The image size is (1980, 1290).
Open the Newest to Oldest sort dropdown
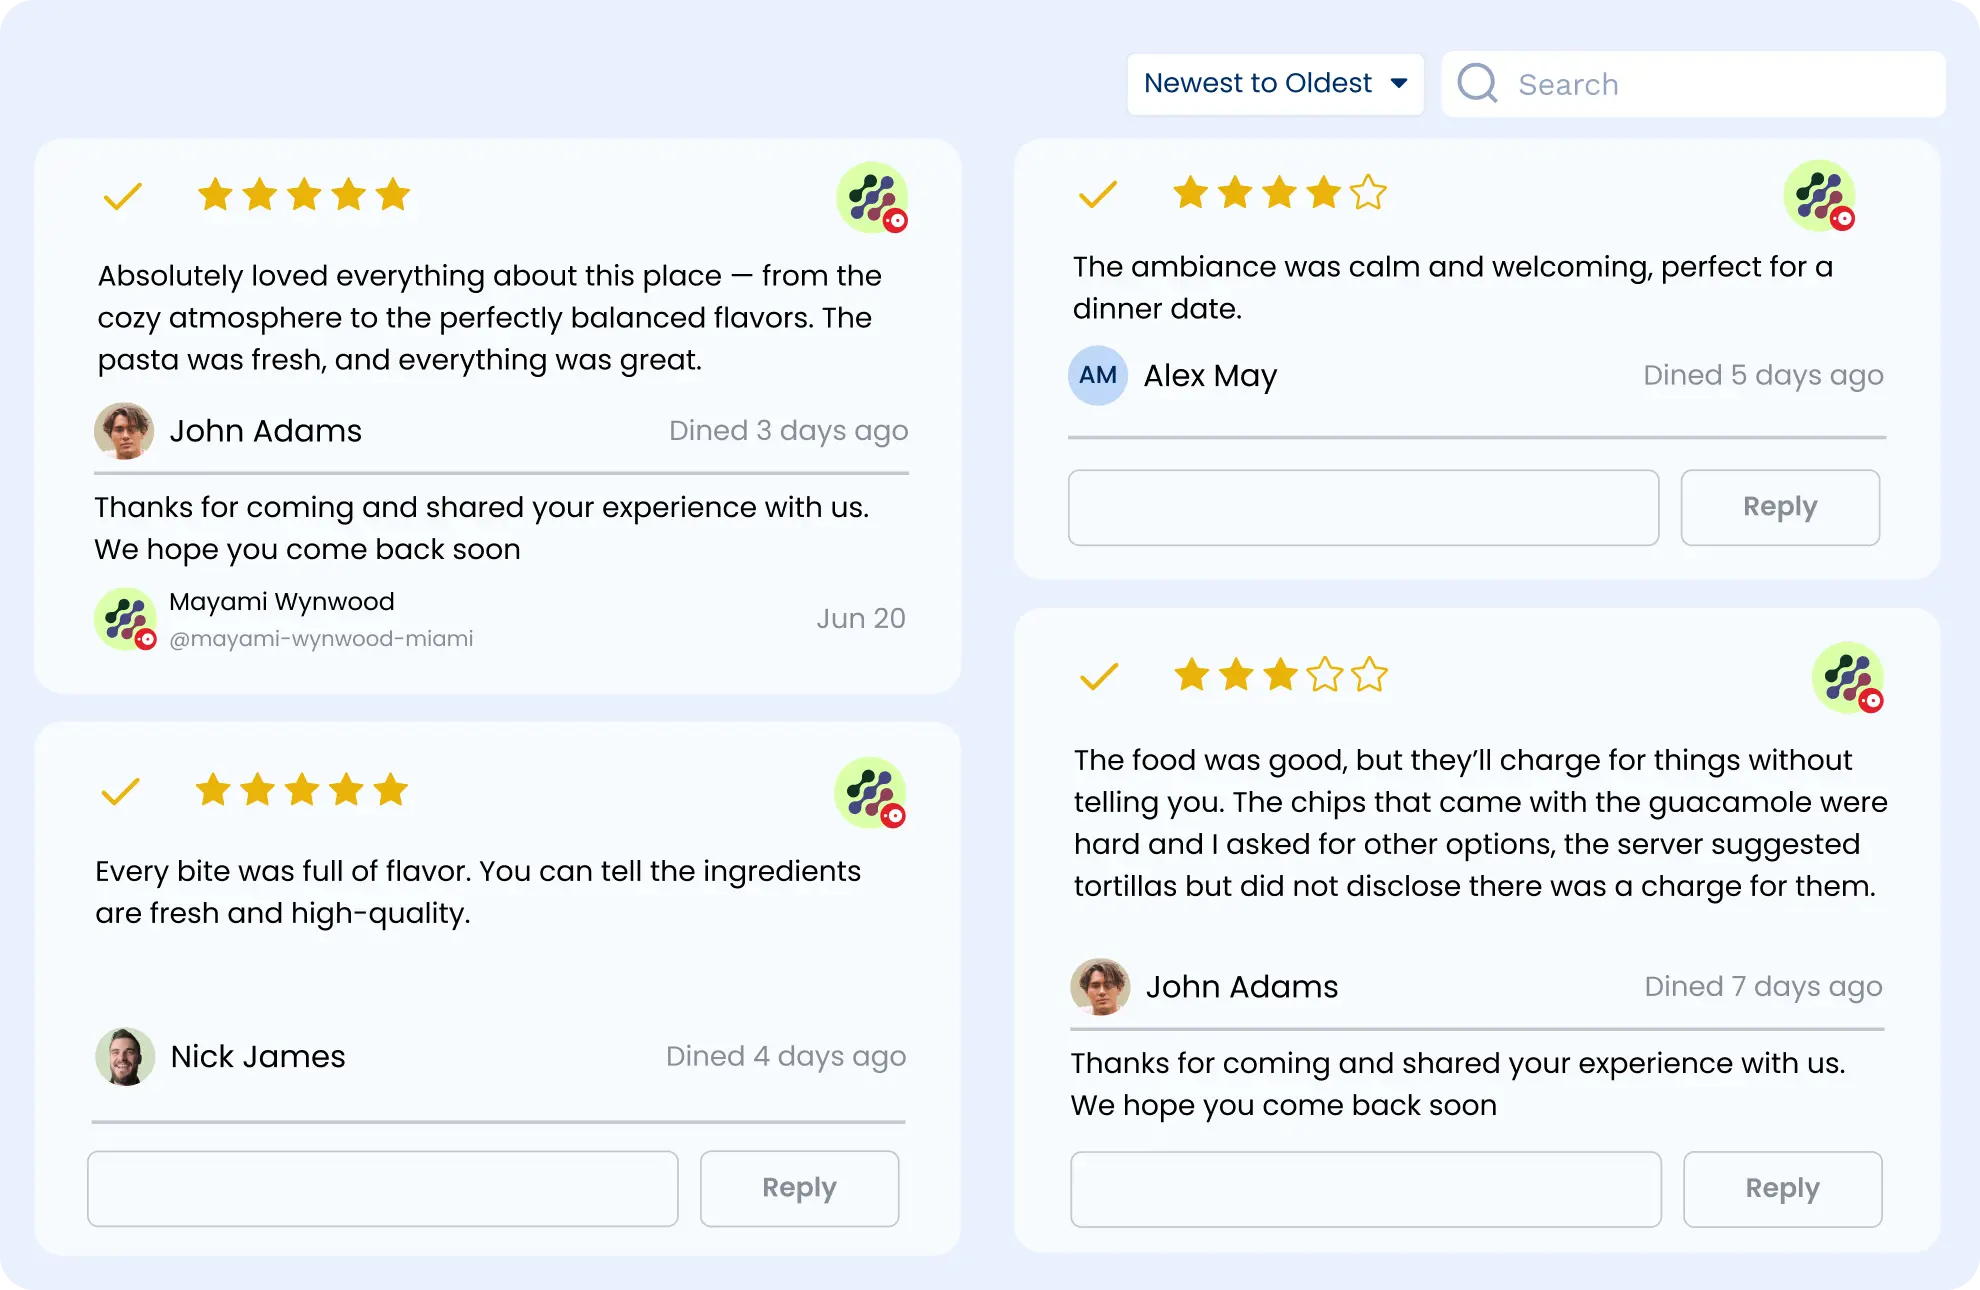(1276, 83)
